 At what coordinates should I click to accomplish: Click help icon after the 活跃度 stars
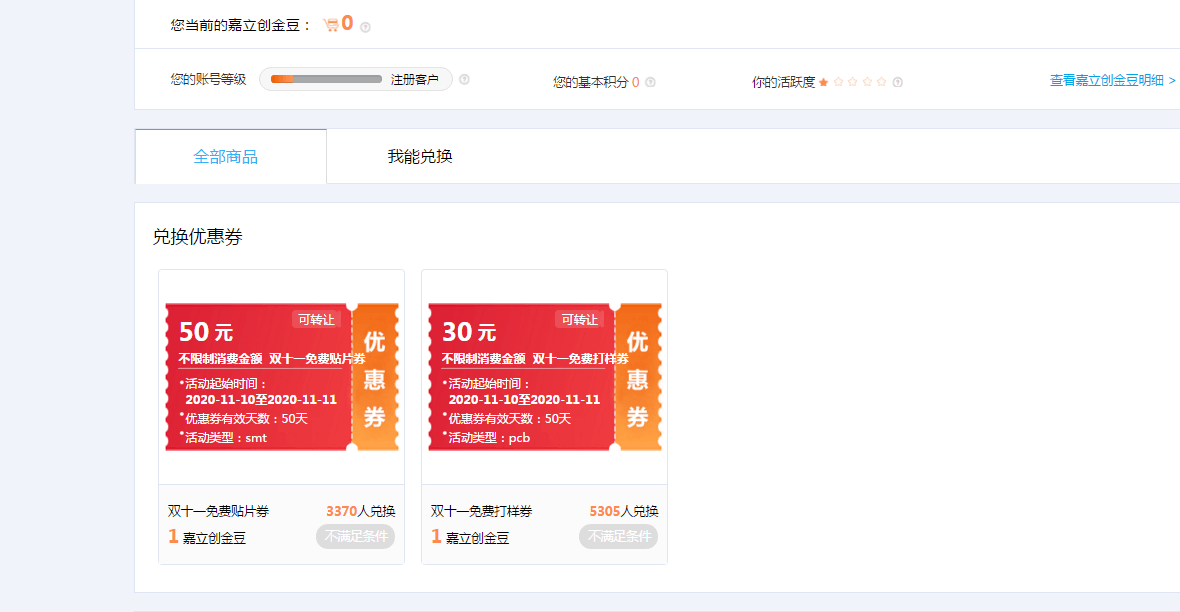(x=897, y=82)
